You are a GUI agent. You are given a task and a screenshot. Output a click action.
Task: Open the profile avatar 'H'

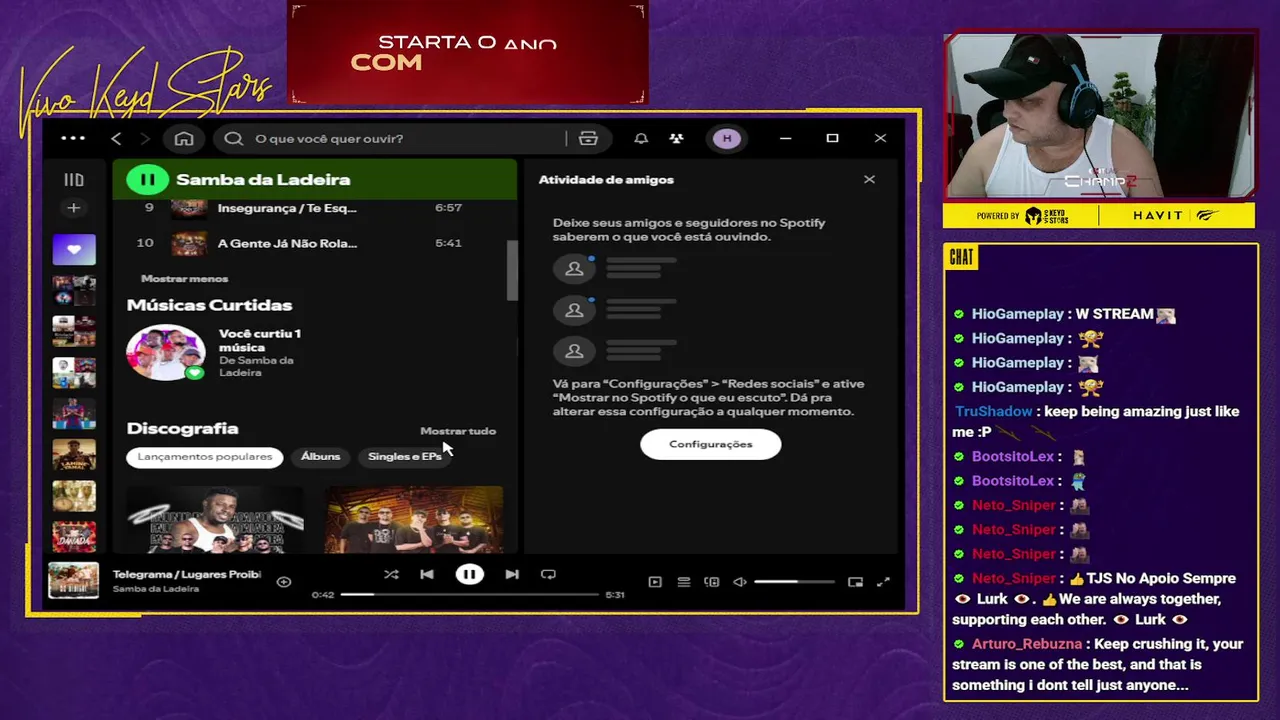pos(727,138)
